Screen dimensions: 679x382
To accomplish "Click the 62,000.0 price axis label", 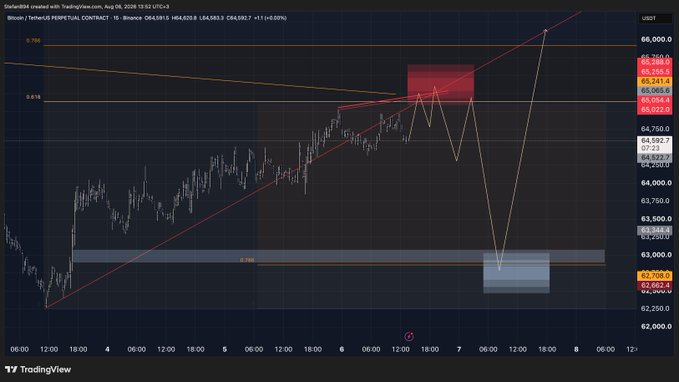I will click(x=656, y=327).
